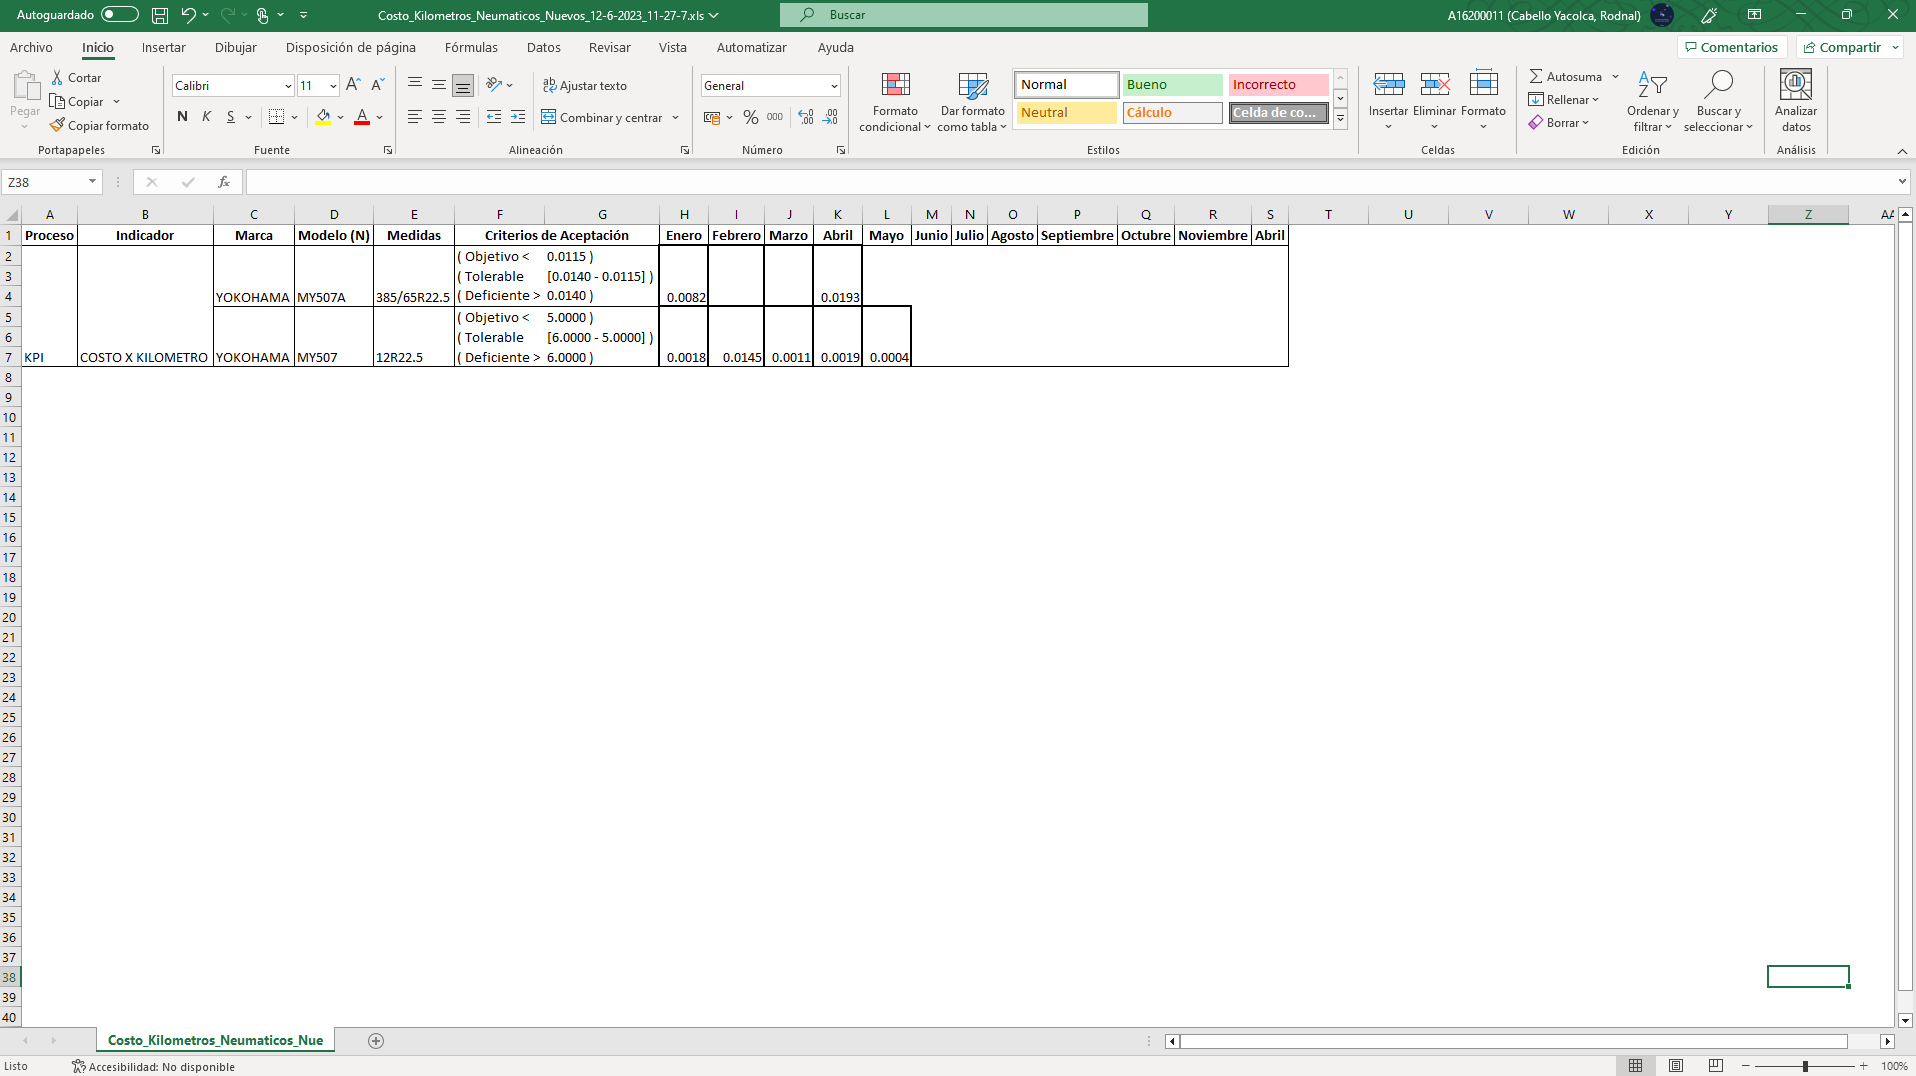
Task: Open the Fórmulas ribbon tab
Action: point(471,48)
